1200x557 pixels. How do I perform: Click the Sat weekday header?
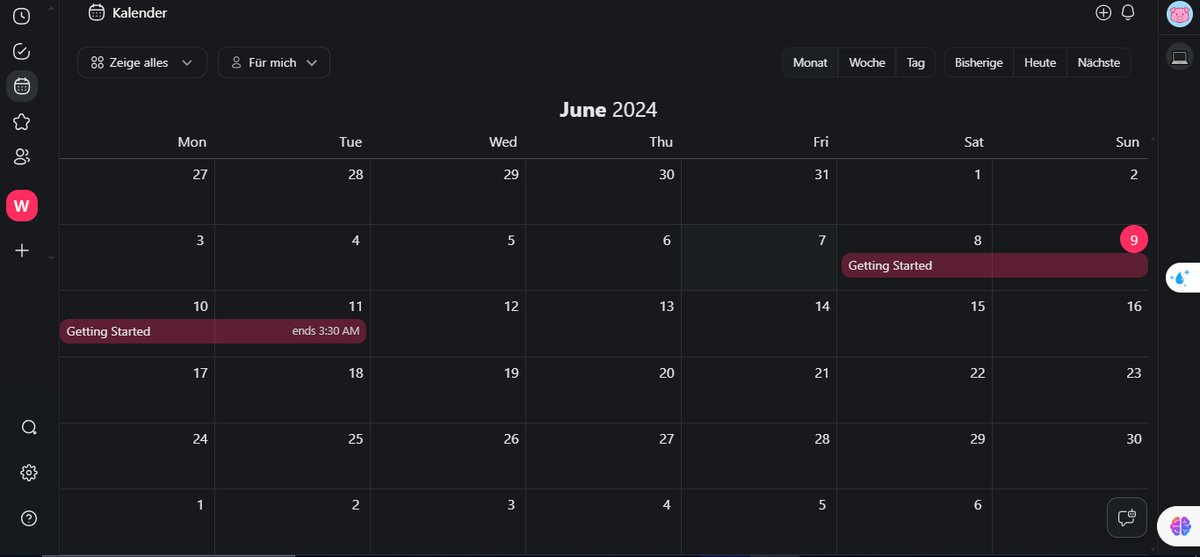[974, 142]
